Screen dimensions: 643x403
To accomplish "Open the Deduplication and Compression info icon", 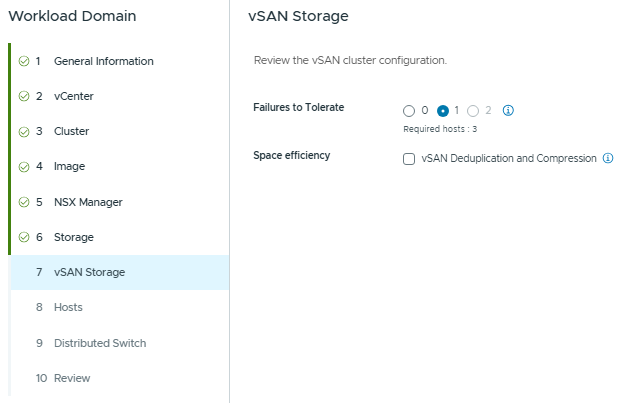I will pyautogui.click(x=608, y=158).
